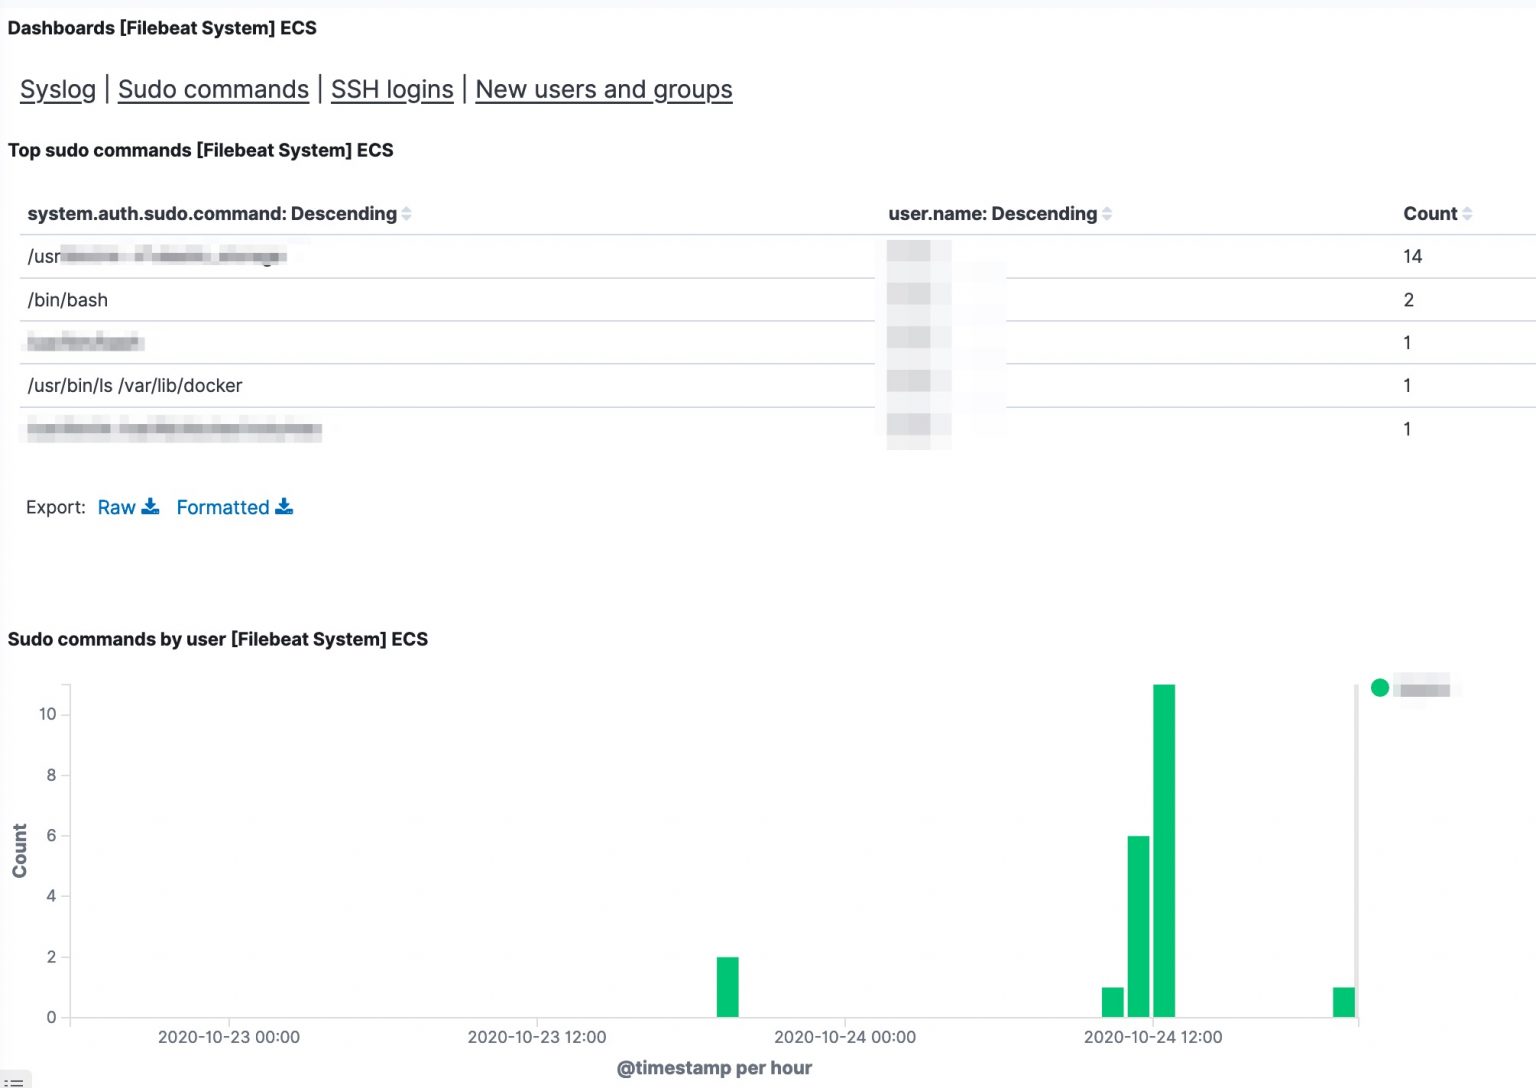Select the /bin/bash row in the table

coord(67,299)
